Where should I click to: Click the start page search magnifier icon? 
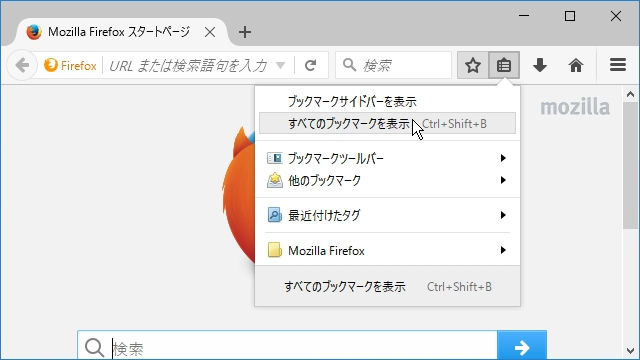[x=94, y=348]
